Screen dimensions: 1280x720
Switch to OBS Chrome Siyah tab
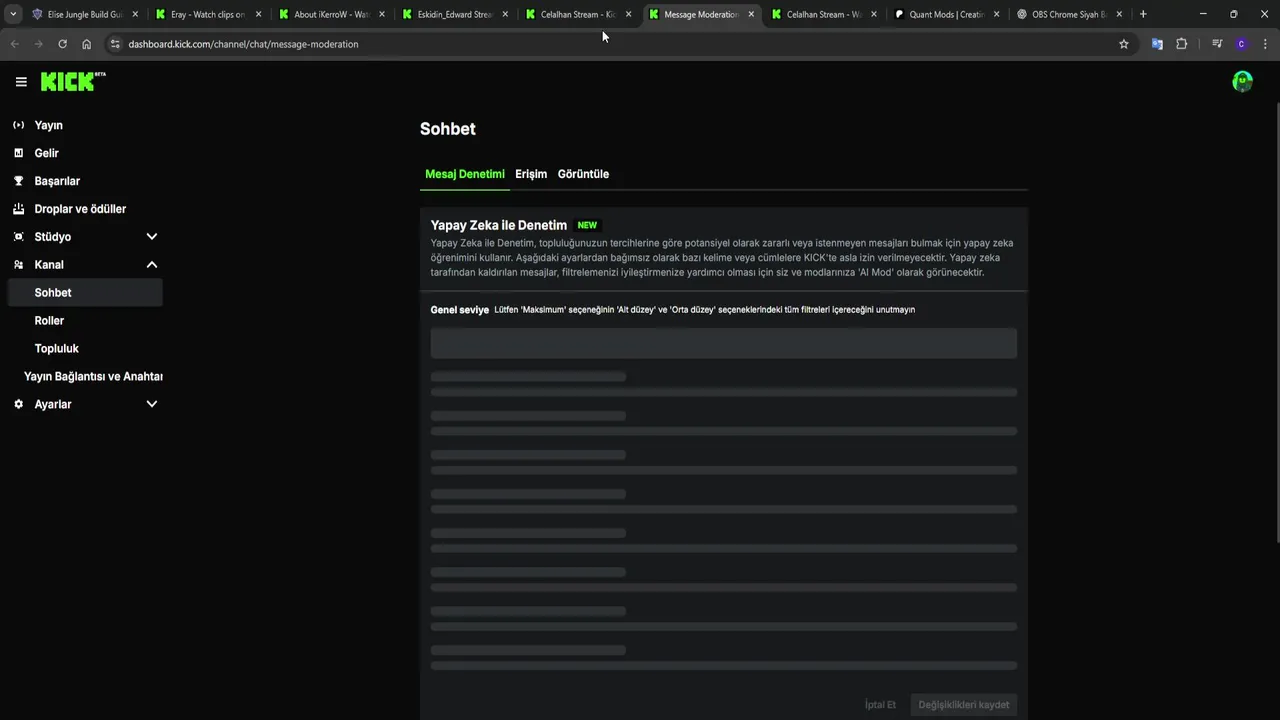(1070, 14)
